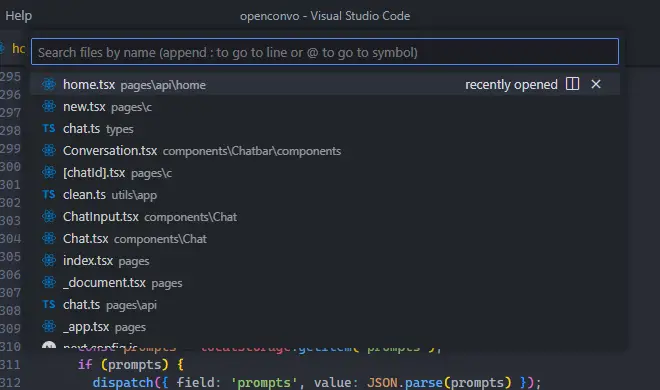This screenshot has width=660, height=390.
Task: Click the React icon beside _document.tsx
Action: tap(49, 282)
